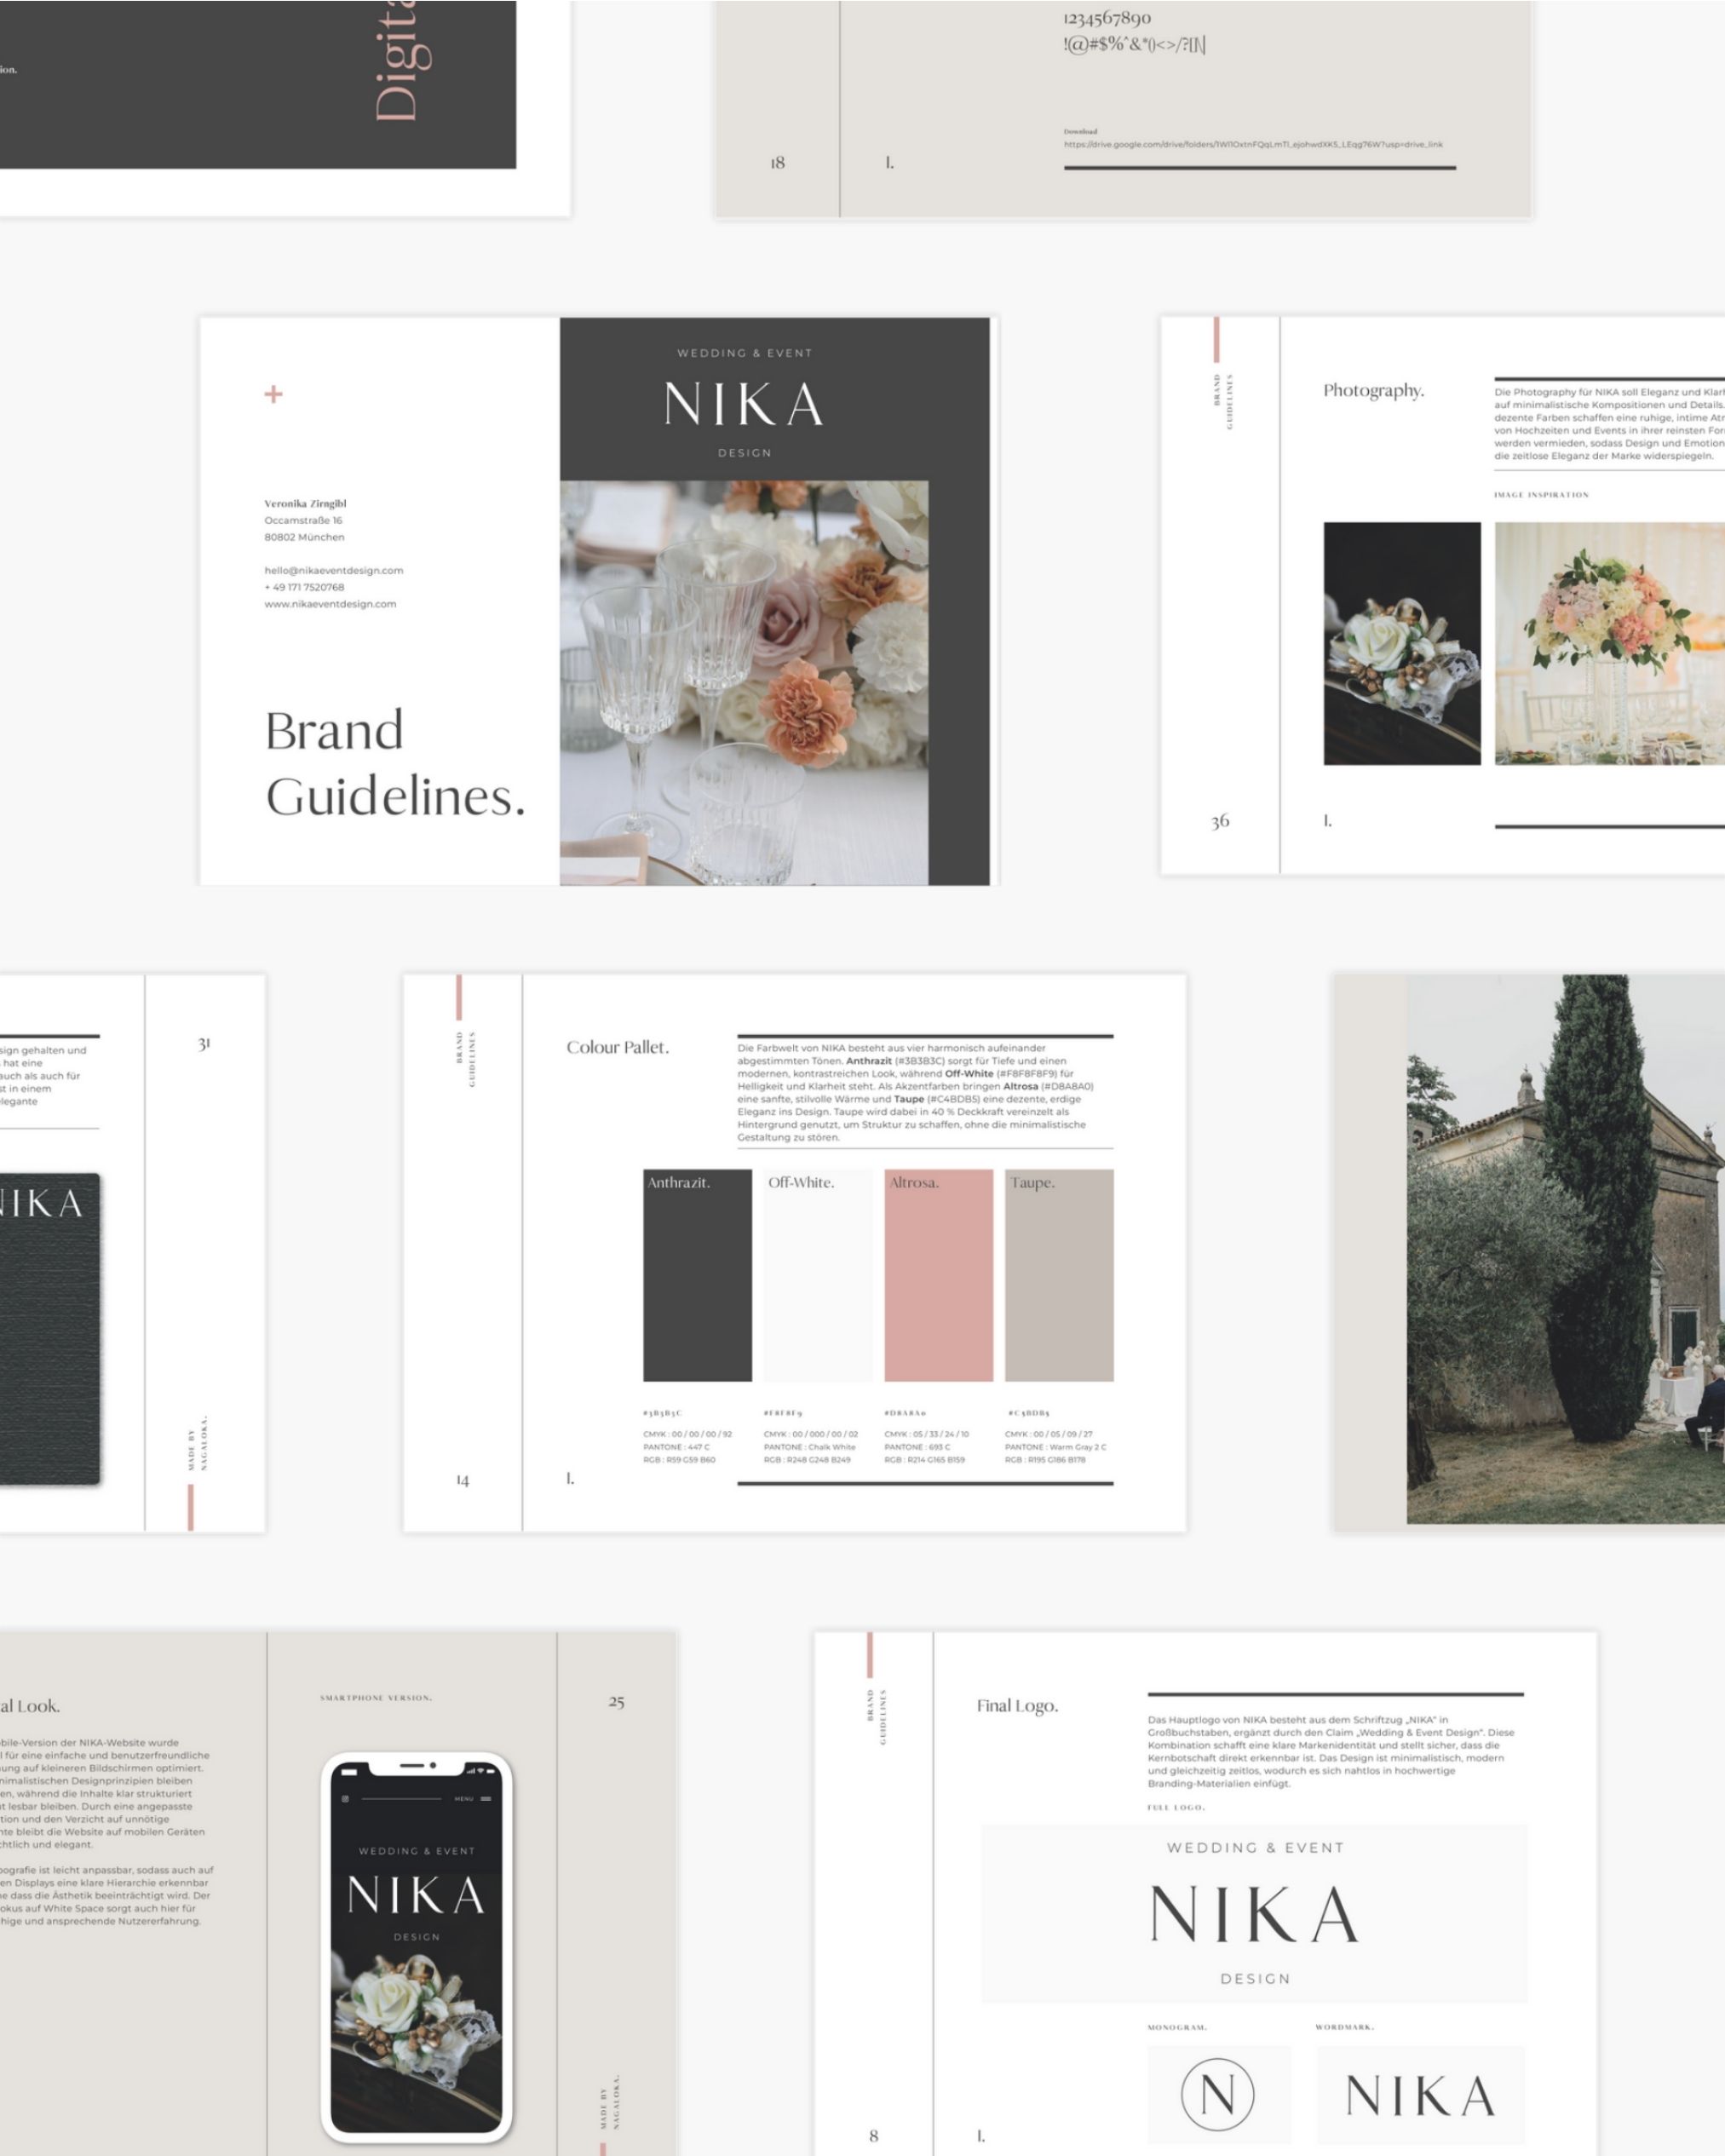The width and height of the screenshot is (1725, 2156).
Task: Select the Anthrazit colour swatch
Action: pyautogui.click(x=697, y=1275)
